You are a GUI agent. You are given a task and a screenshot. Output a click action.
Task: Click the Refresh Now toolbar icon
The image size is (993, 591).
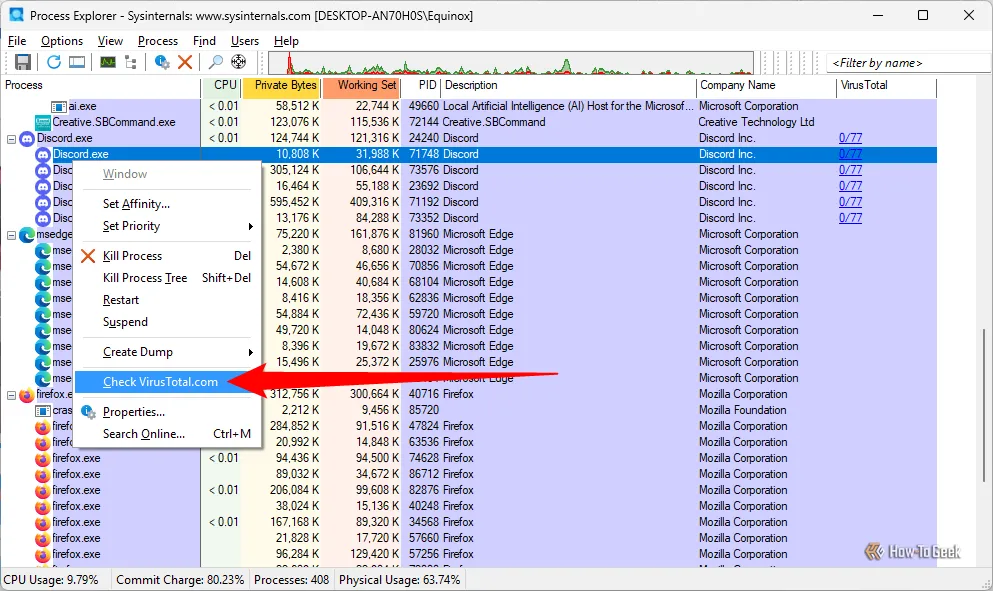coord(54,62)
